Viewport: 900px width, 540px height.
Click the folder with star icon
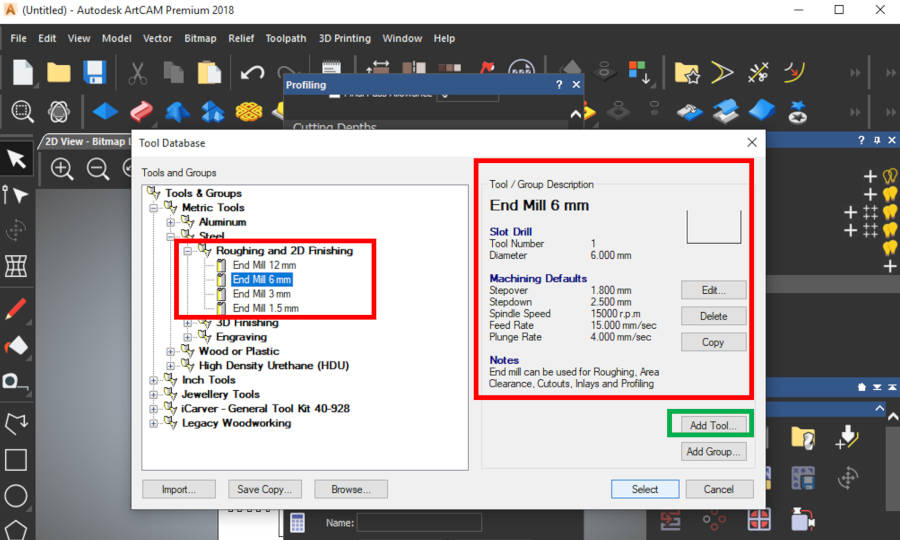pyautogui.click(x=687, y=73)
